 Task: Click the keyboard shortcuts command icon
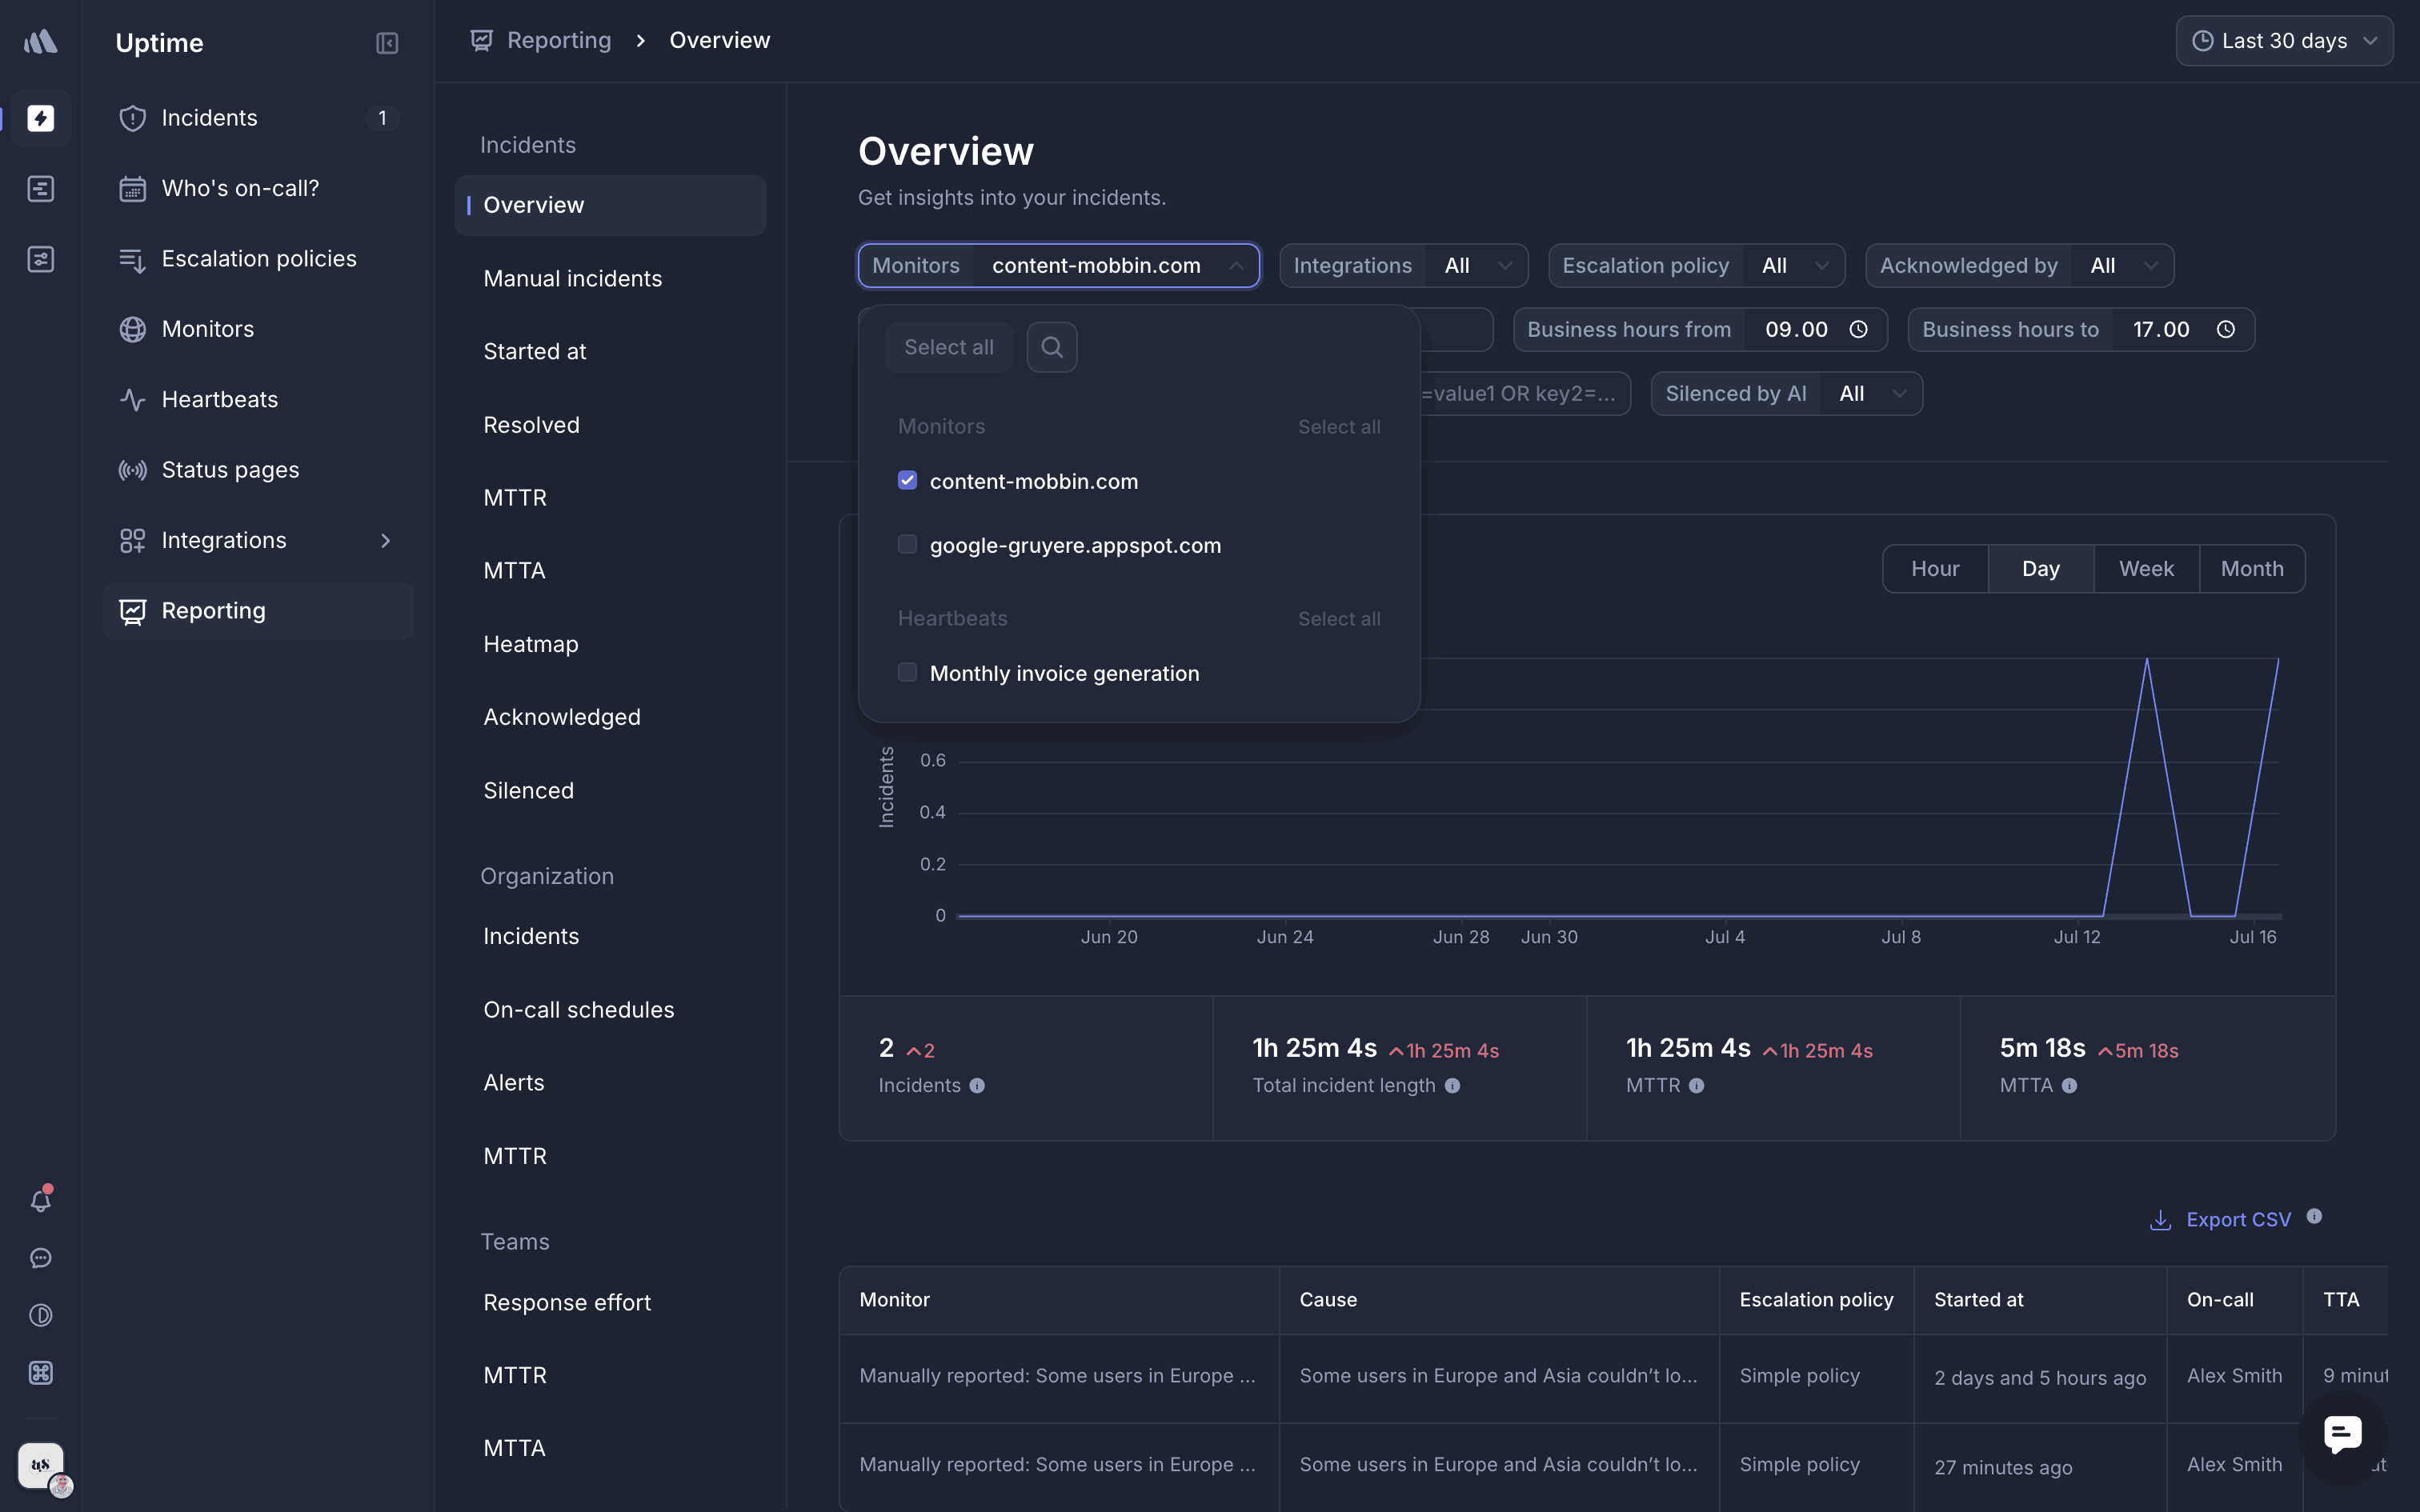point(40,1373)
